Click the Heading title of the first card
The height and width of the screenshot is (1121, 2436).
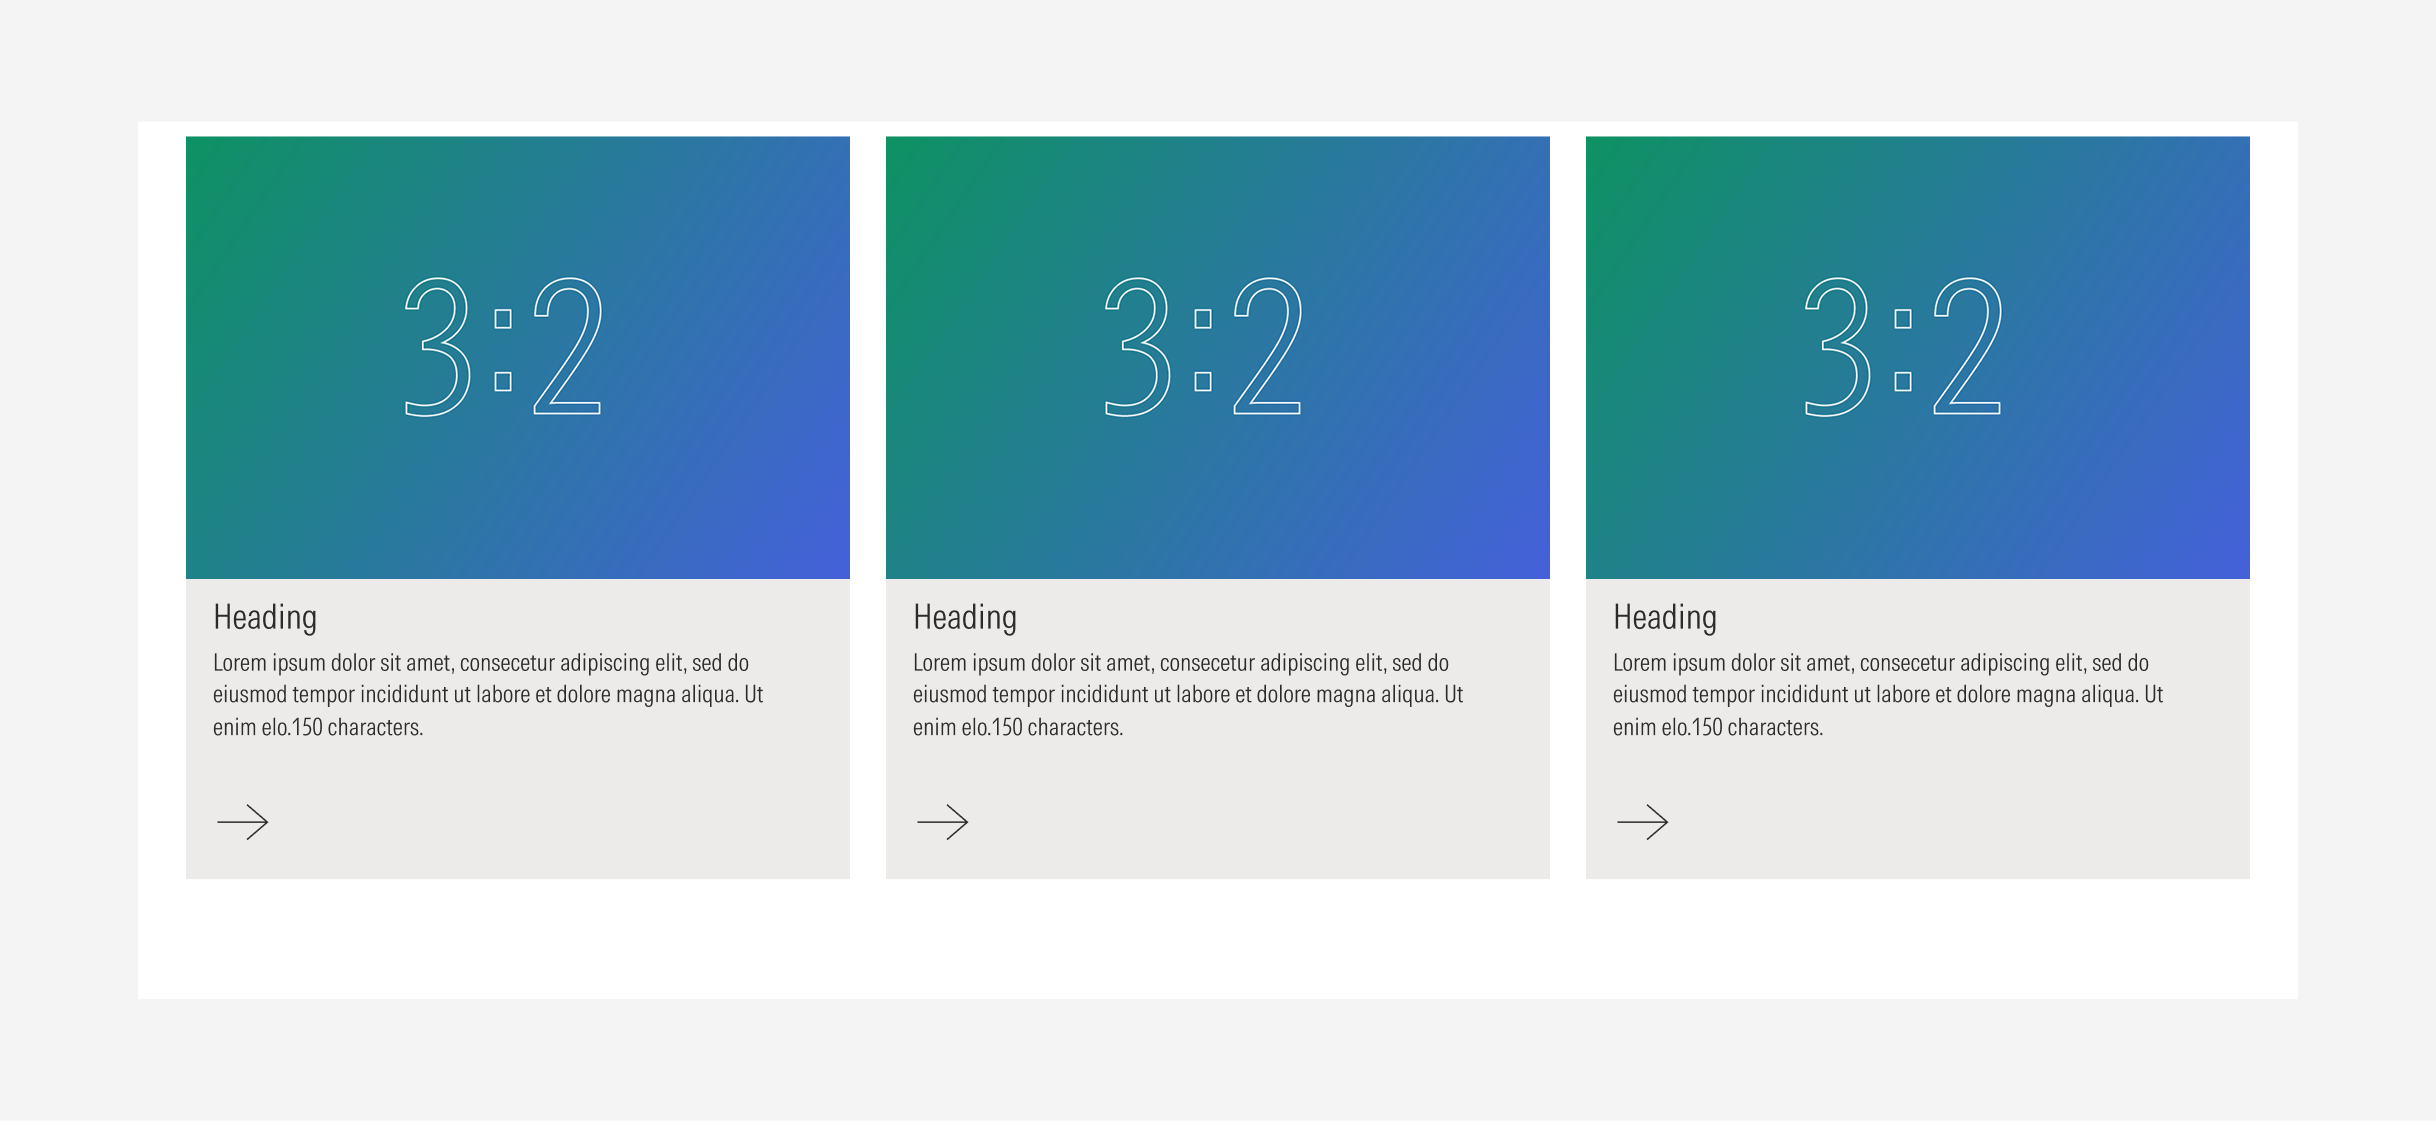(x=265, y=617)
